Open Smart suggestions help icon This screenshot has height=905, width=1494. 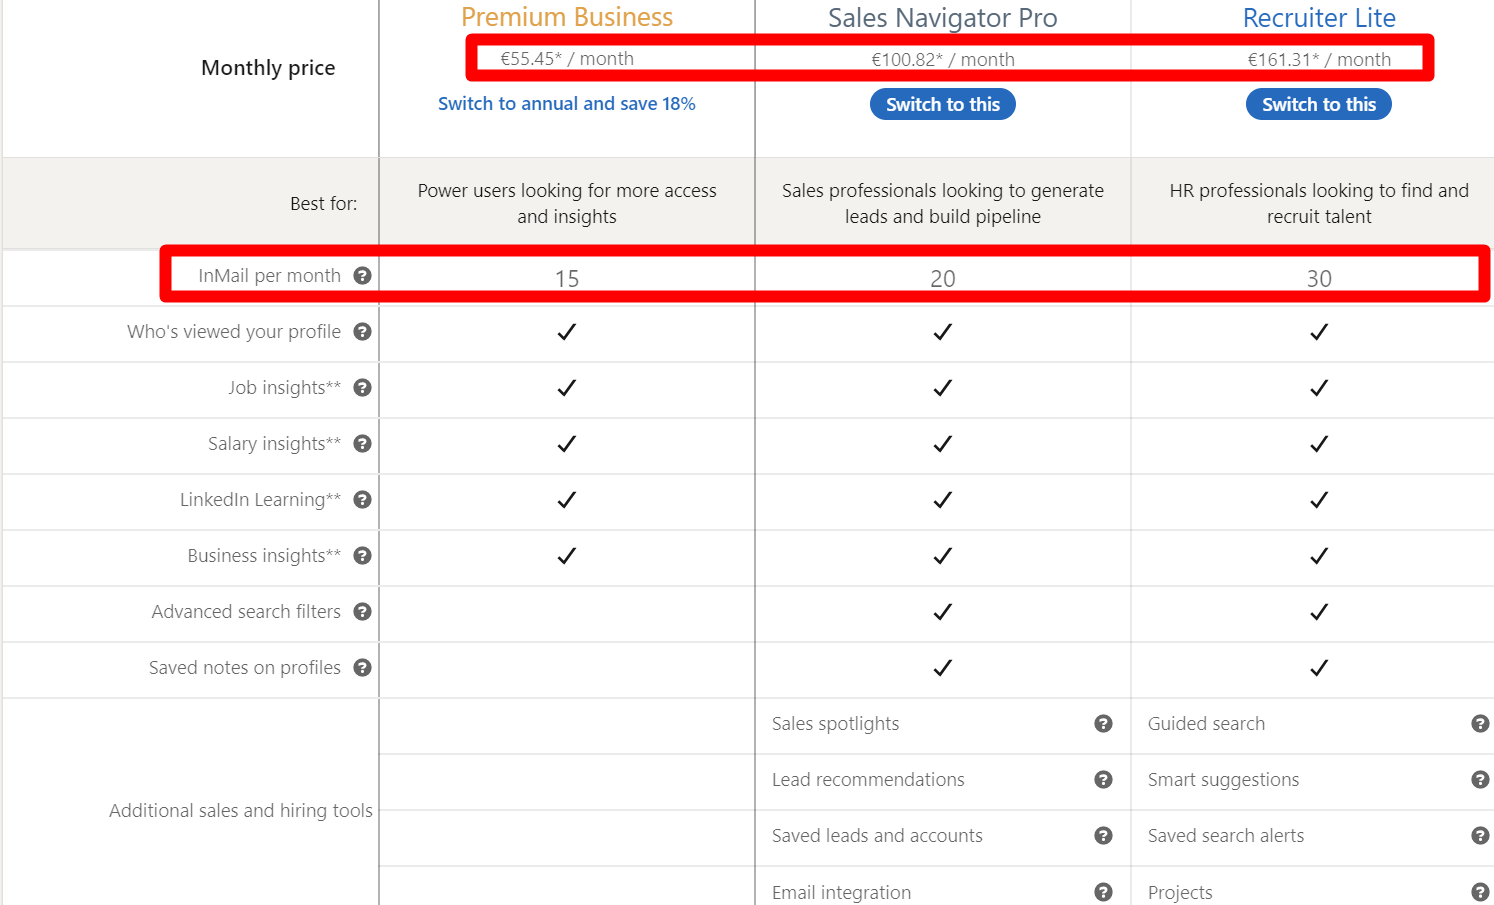1480,779
